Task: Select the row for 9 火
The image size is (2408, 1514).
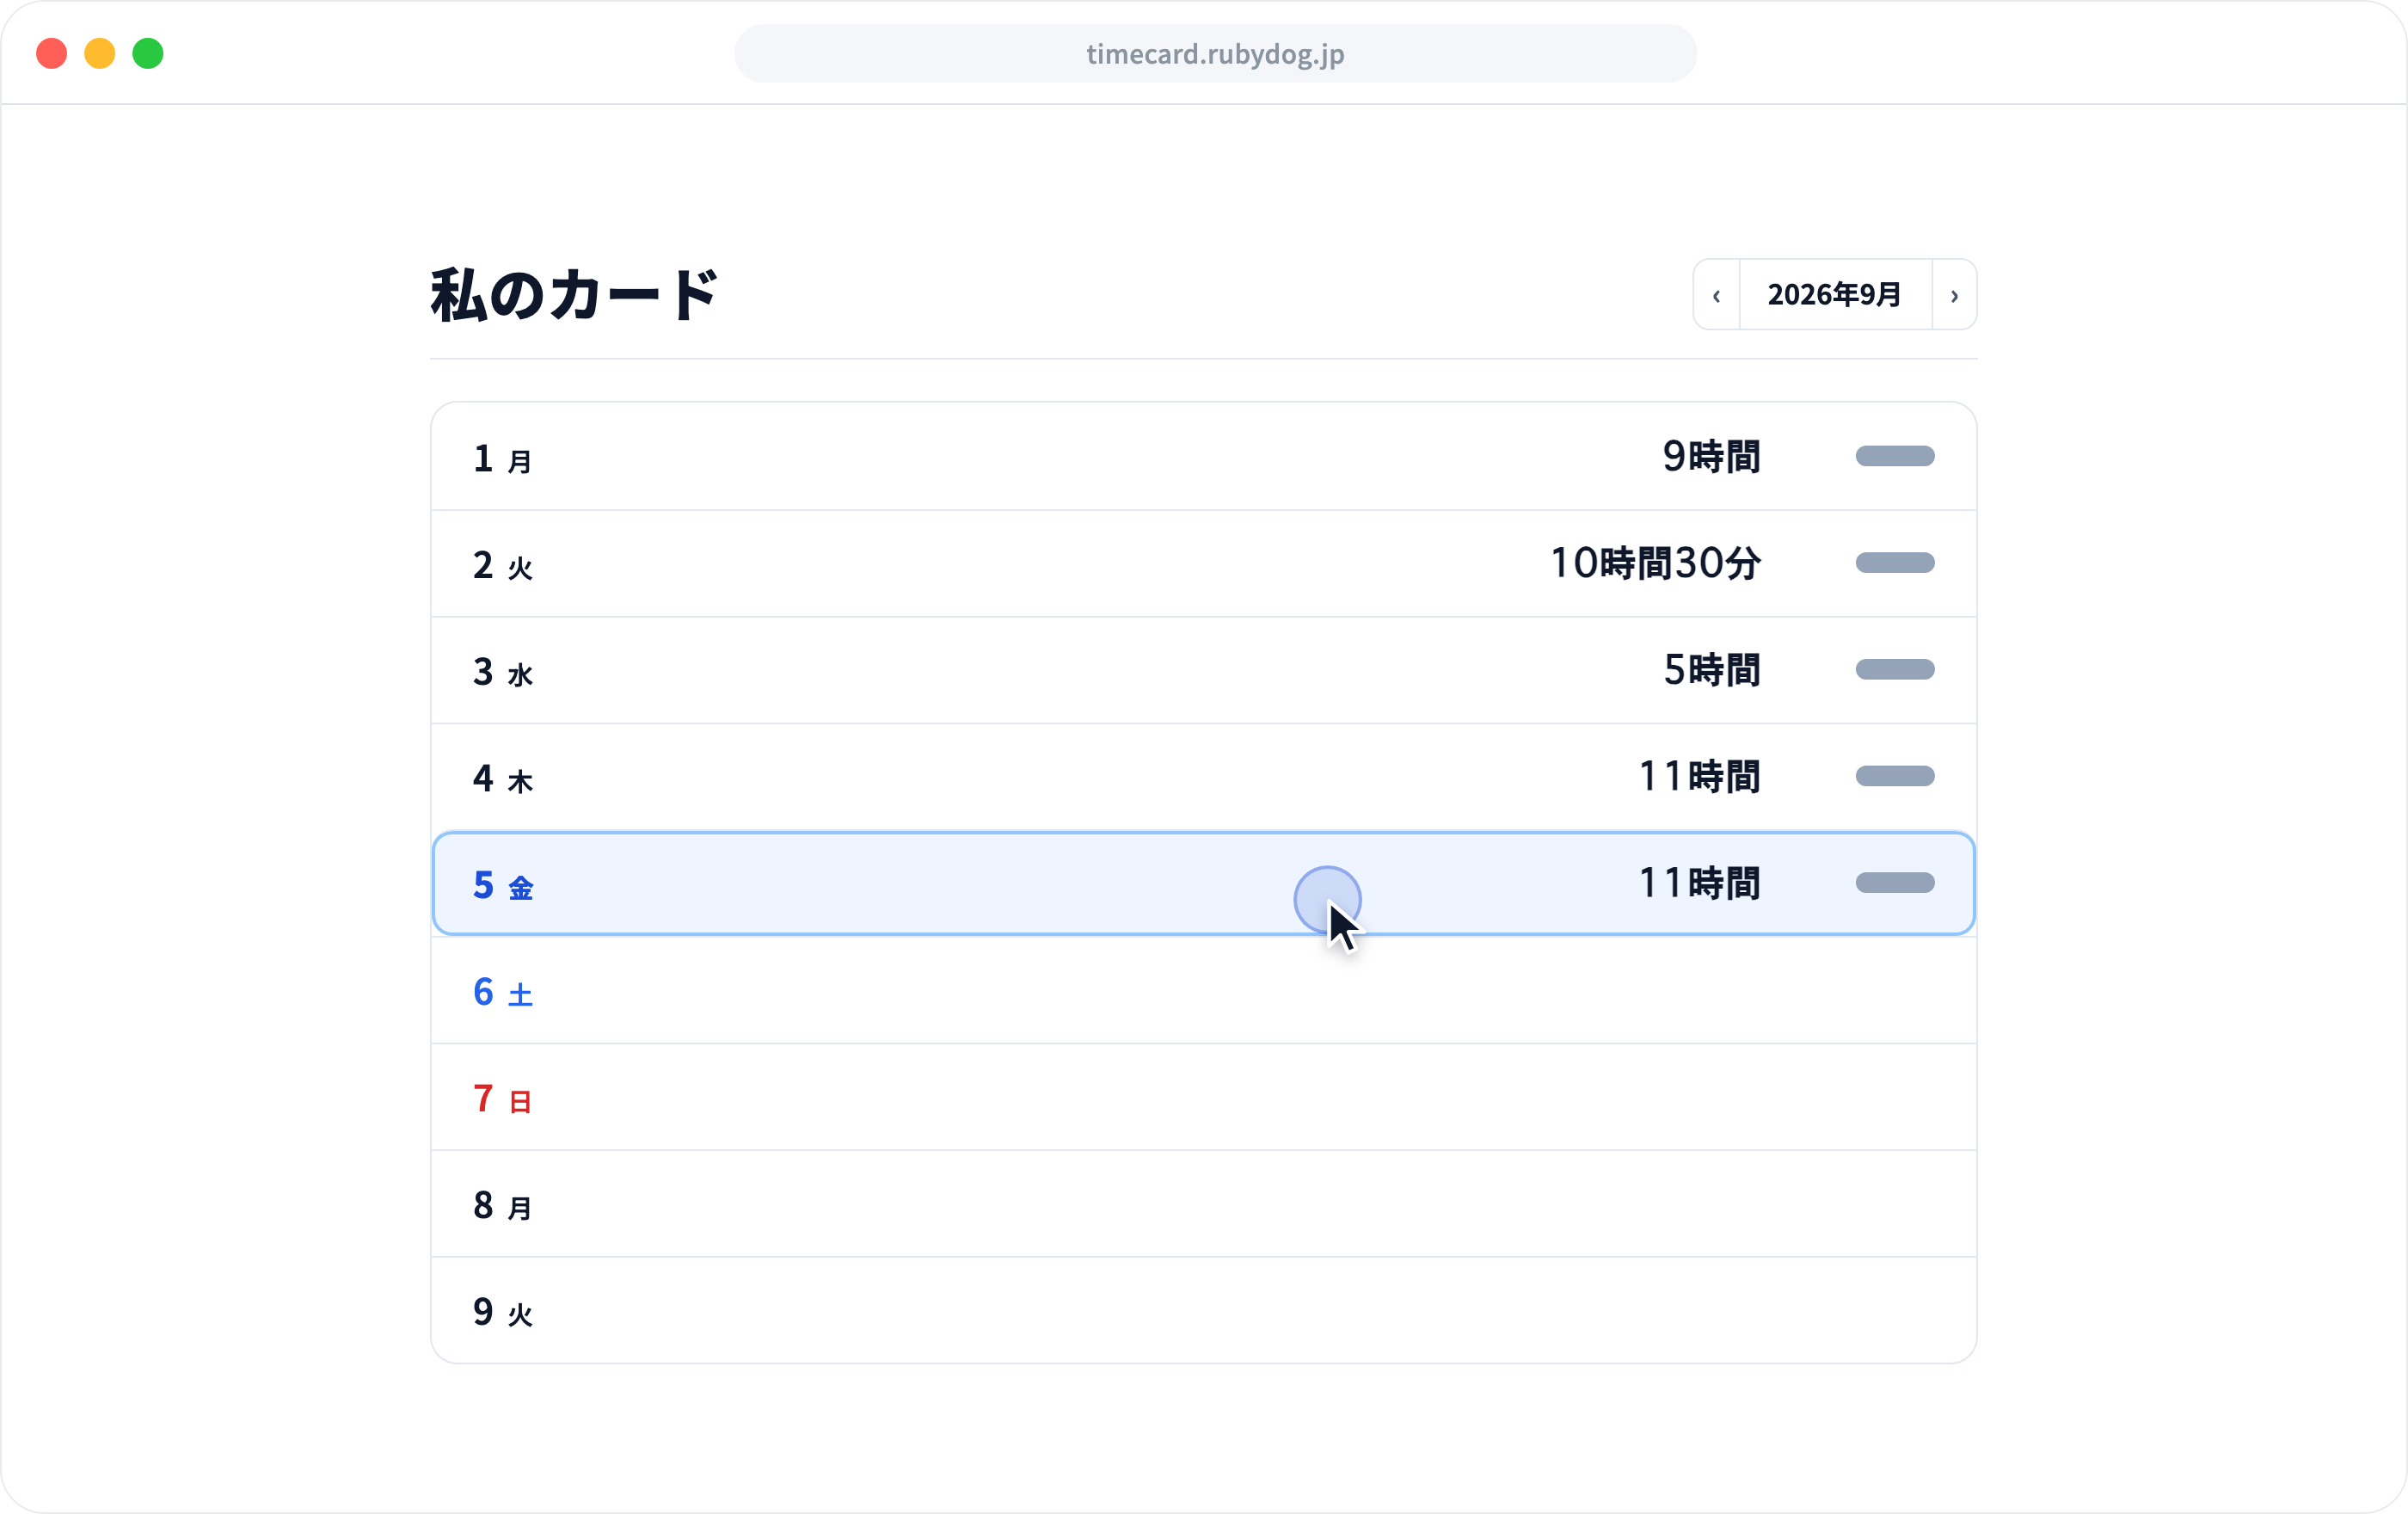Action: point(1204,1310)
